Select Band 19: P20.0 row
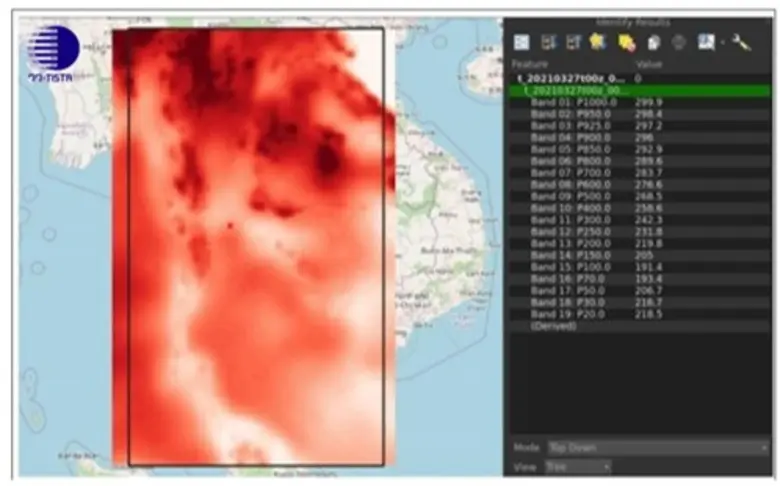 click(572, 314)
